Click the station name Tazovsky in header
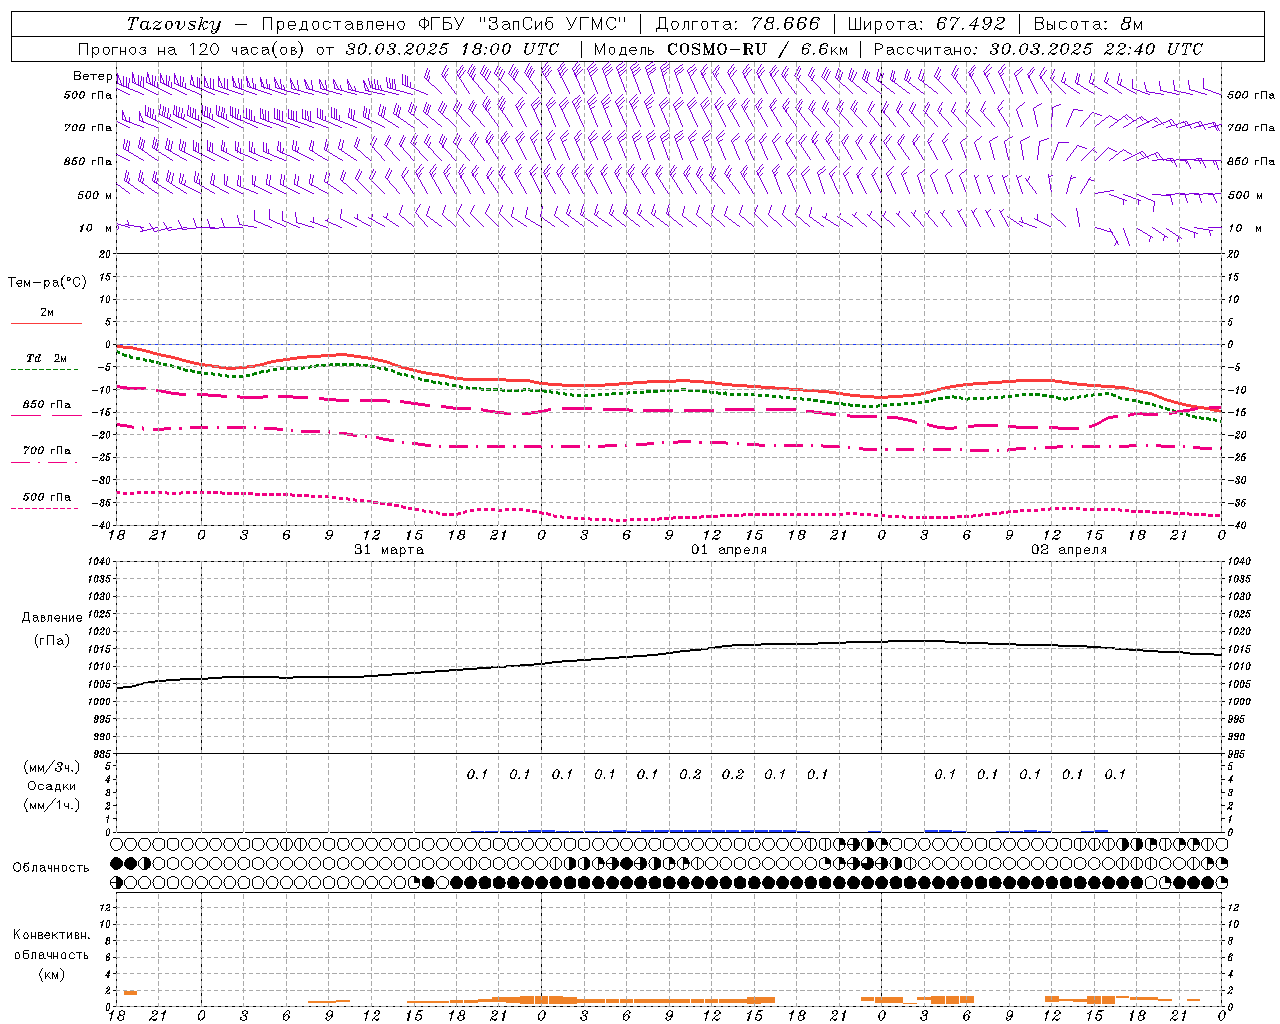 pyautogui.click(x=175, y=24)
